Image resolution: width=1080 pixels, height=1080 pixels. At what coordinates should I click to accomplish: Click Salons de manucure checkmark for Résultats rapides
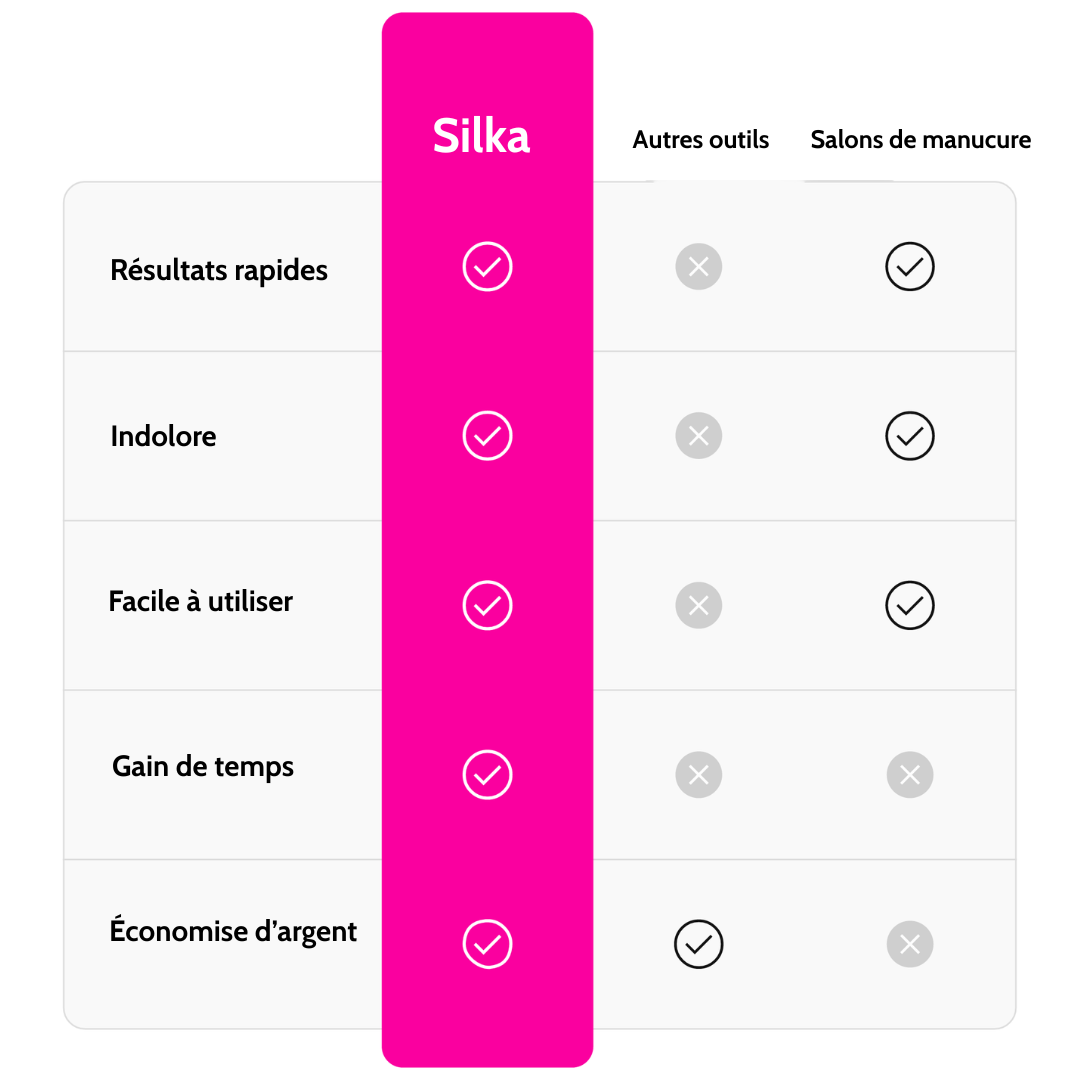[x=910, y=267]
